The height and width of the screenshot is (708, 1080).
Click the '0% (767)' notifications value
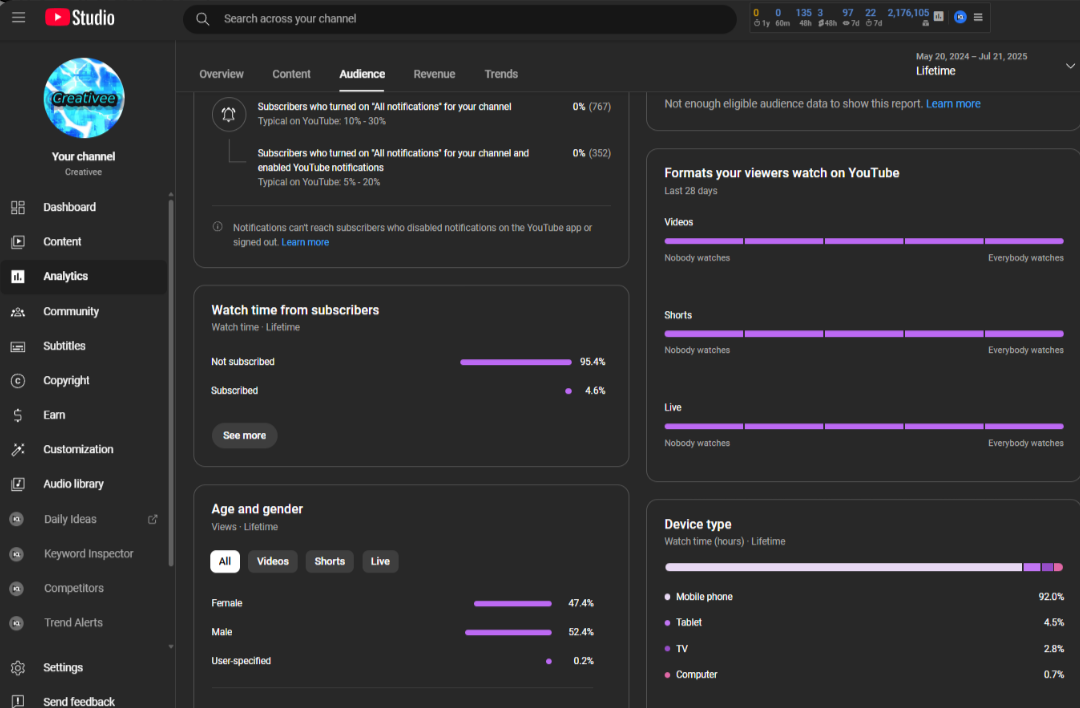point(592,107)
